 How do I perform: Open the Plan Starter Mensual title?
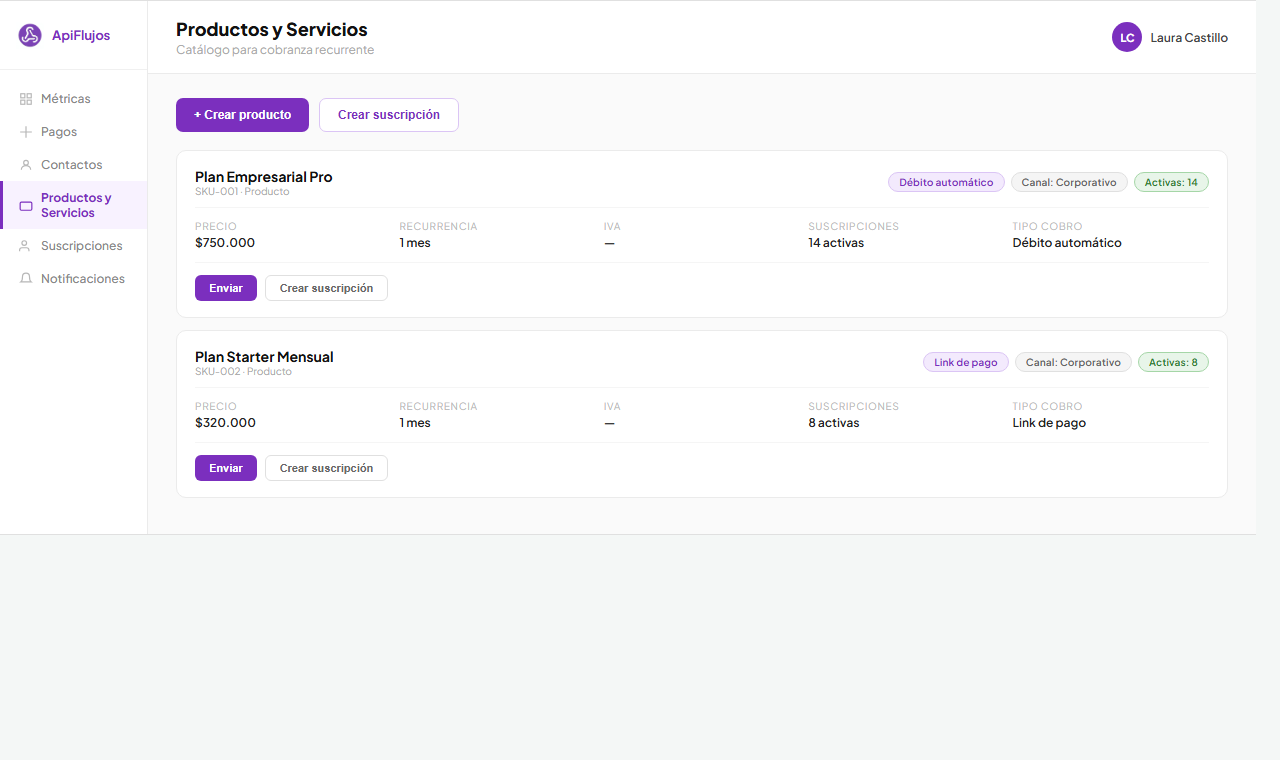click(x=264, y=357)
